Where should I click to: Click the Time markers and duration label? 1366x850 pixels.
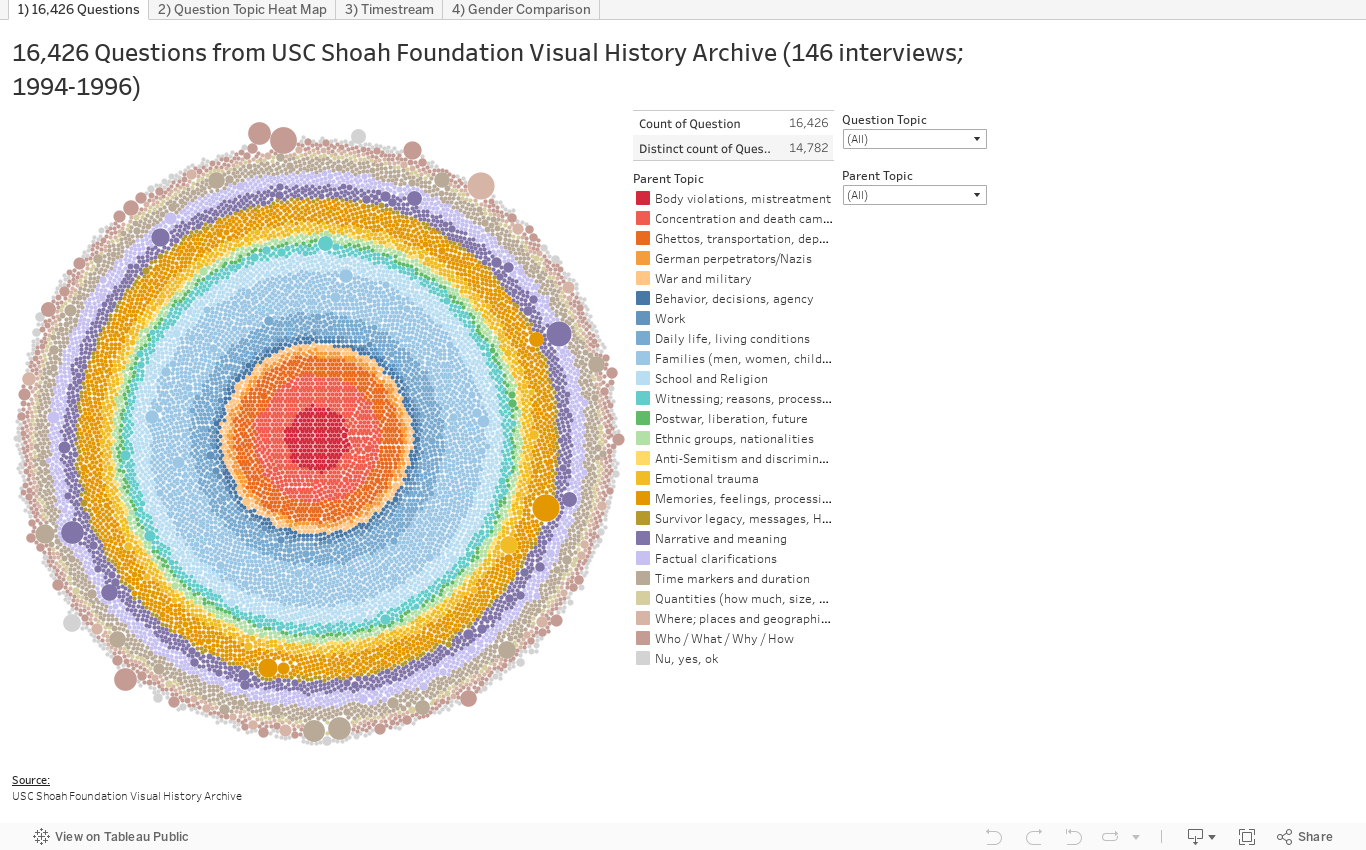click(732, 579)
